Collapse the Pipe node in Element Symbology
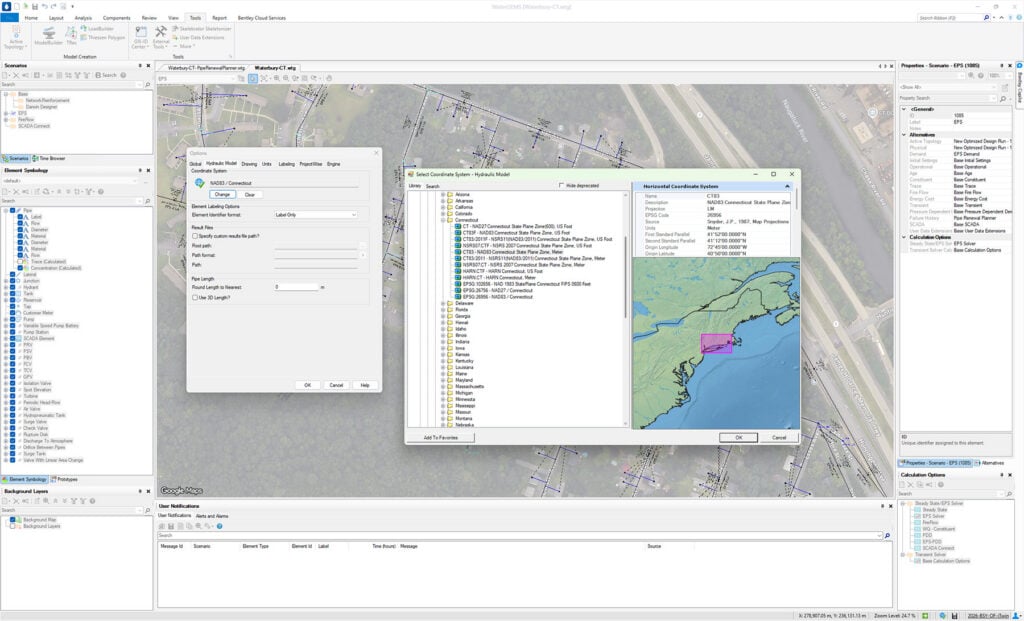This screenshot has height=621, width=1024. tap(6, 211)
